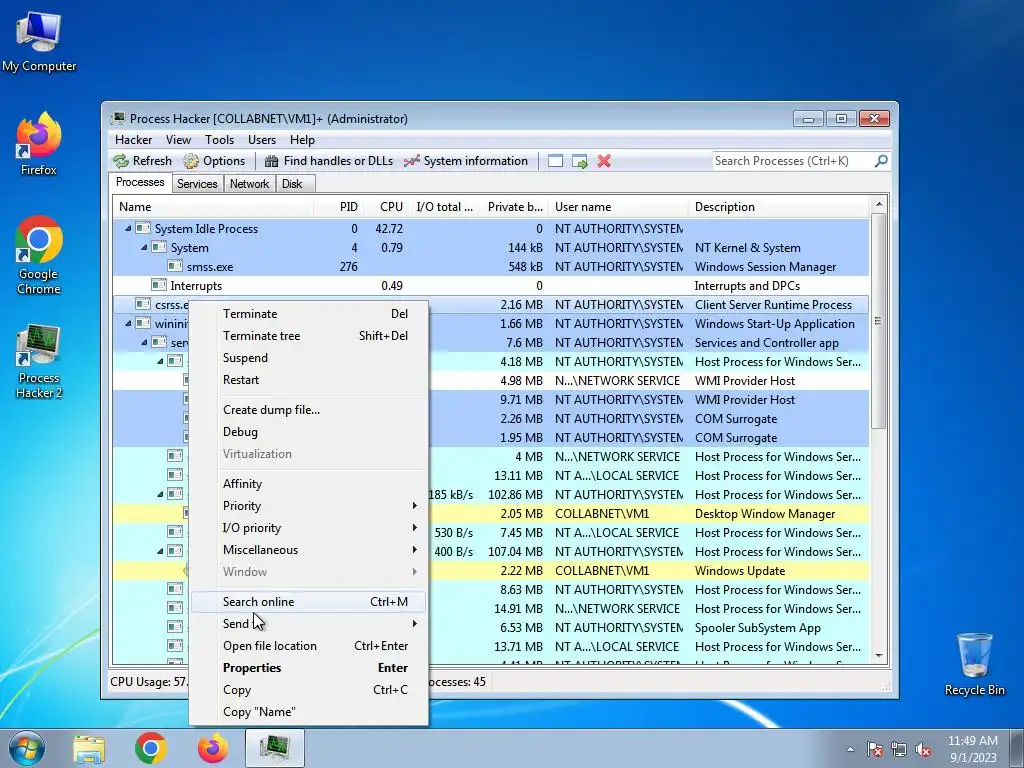This screenshot has width=1024, height=768.
Task: Open the I/O priority submenu
Action: point(309,528)
